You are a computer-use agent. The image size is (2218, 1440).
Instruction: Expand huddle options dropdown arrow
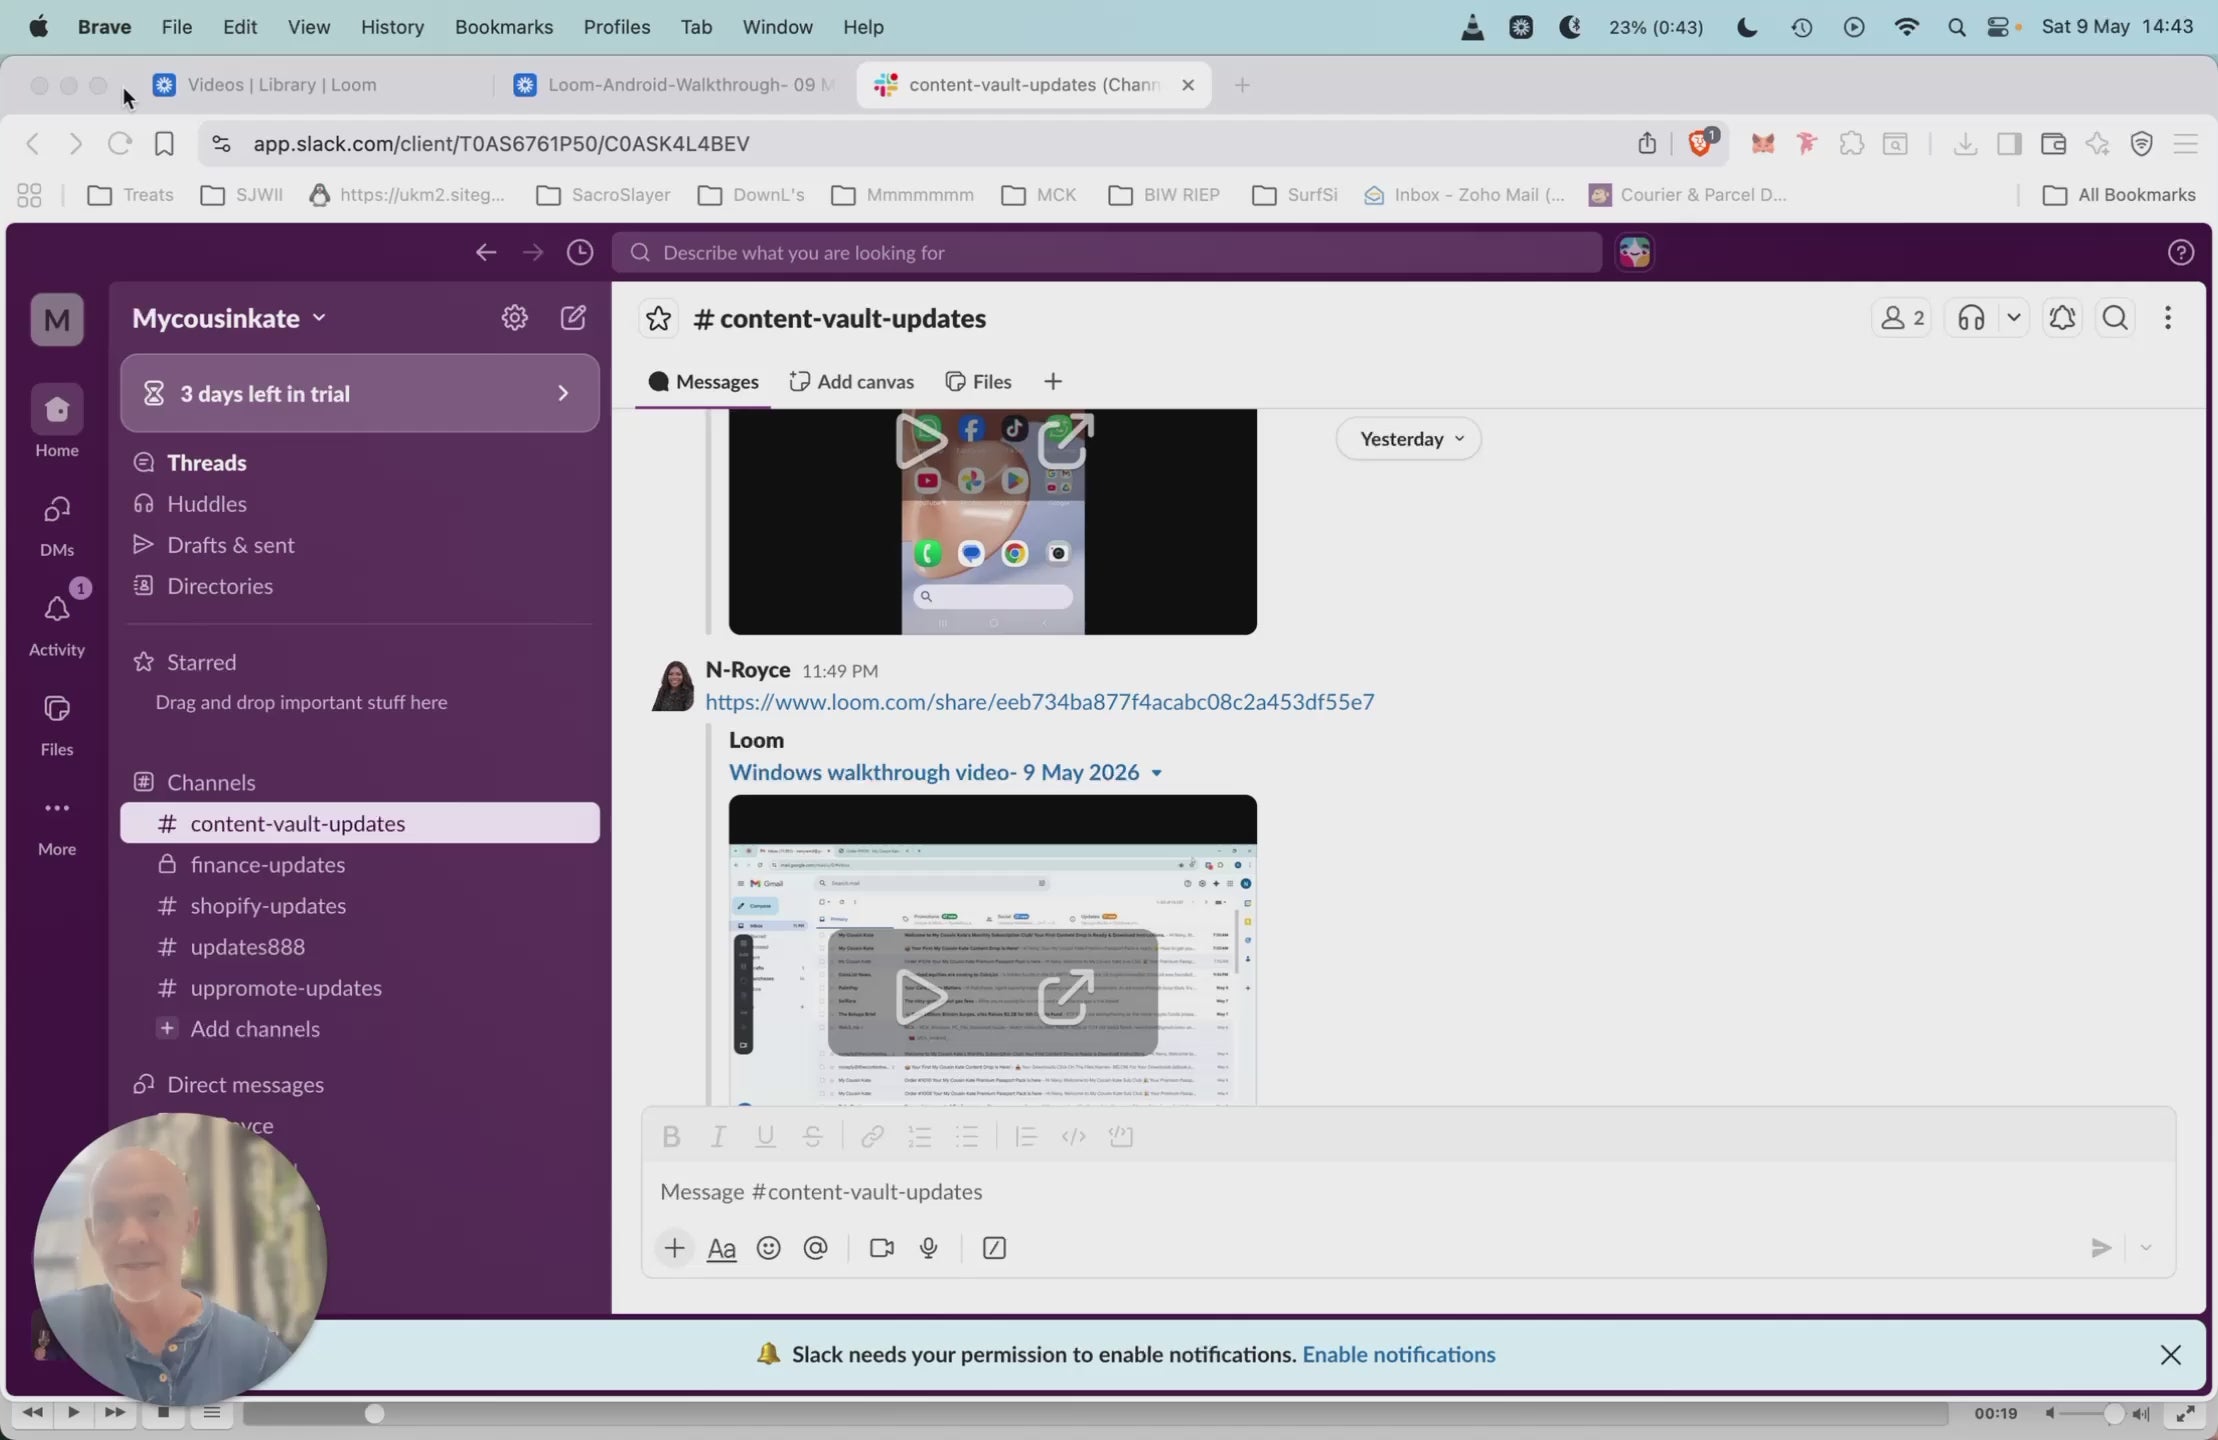tap(2013, 318)
